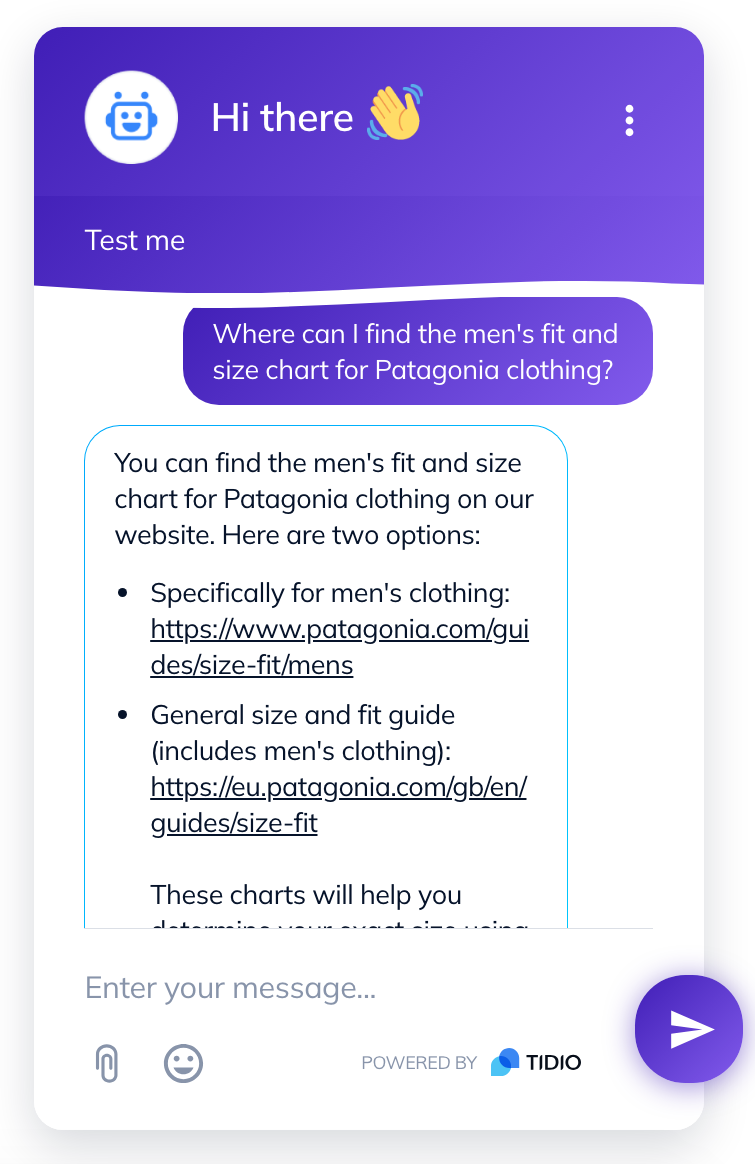This screenshot has height=1164, width=755.
Task: Click the 'Test me' subtitle text
Action: (x=134, y=241)
